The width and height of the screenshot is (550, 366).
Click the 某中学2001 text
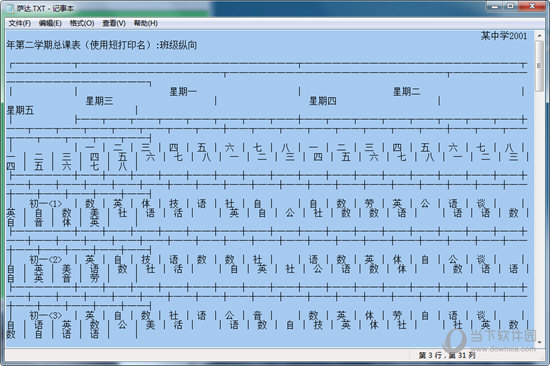point(504,36)
